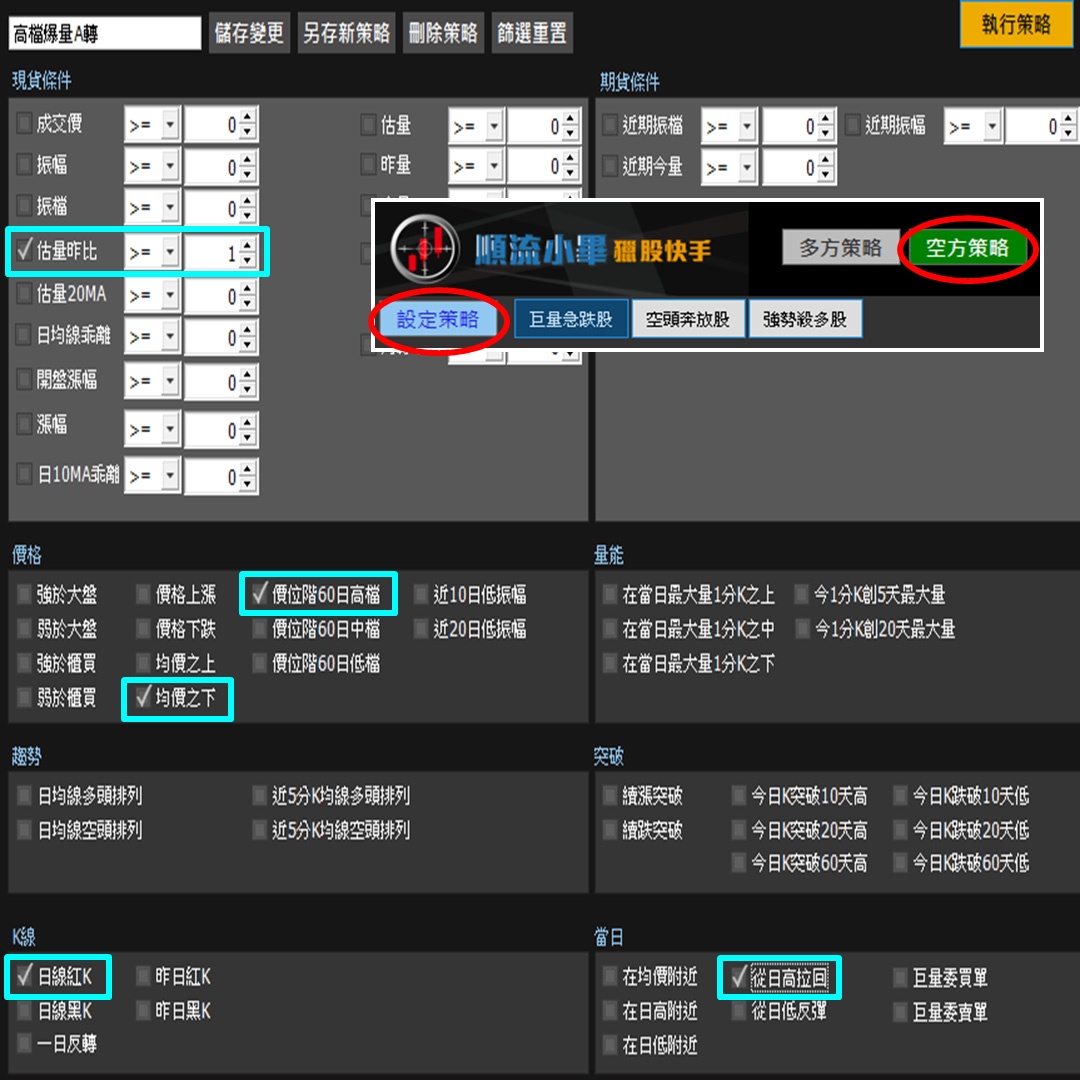Click the 刪除策略 button
Screen dimensions: 1080x1080
(443, 32)
